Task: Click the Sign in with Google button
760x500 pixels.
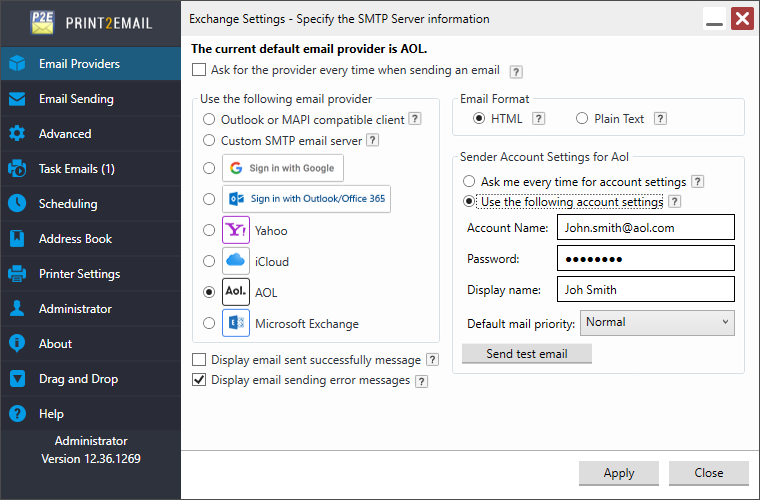Action: [283, 168]
